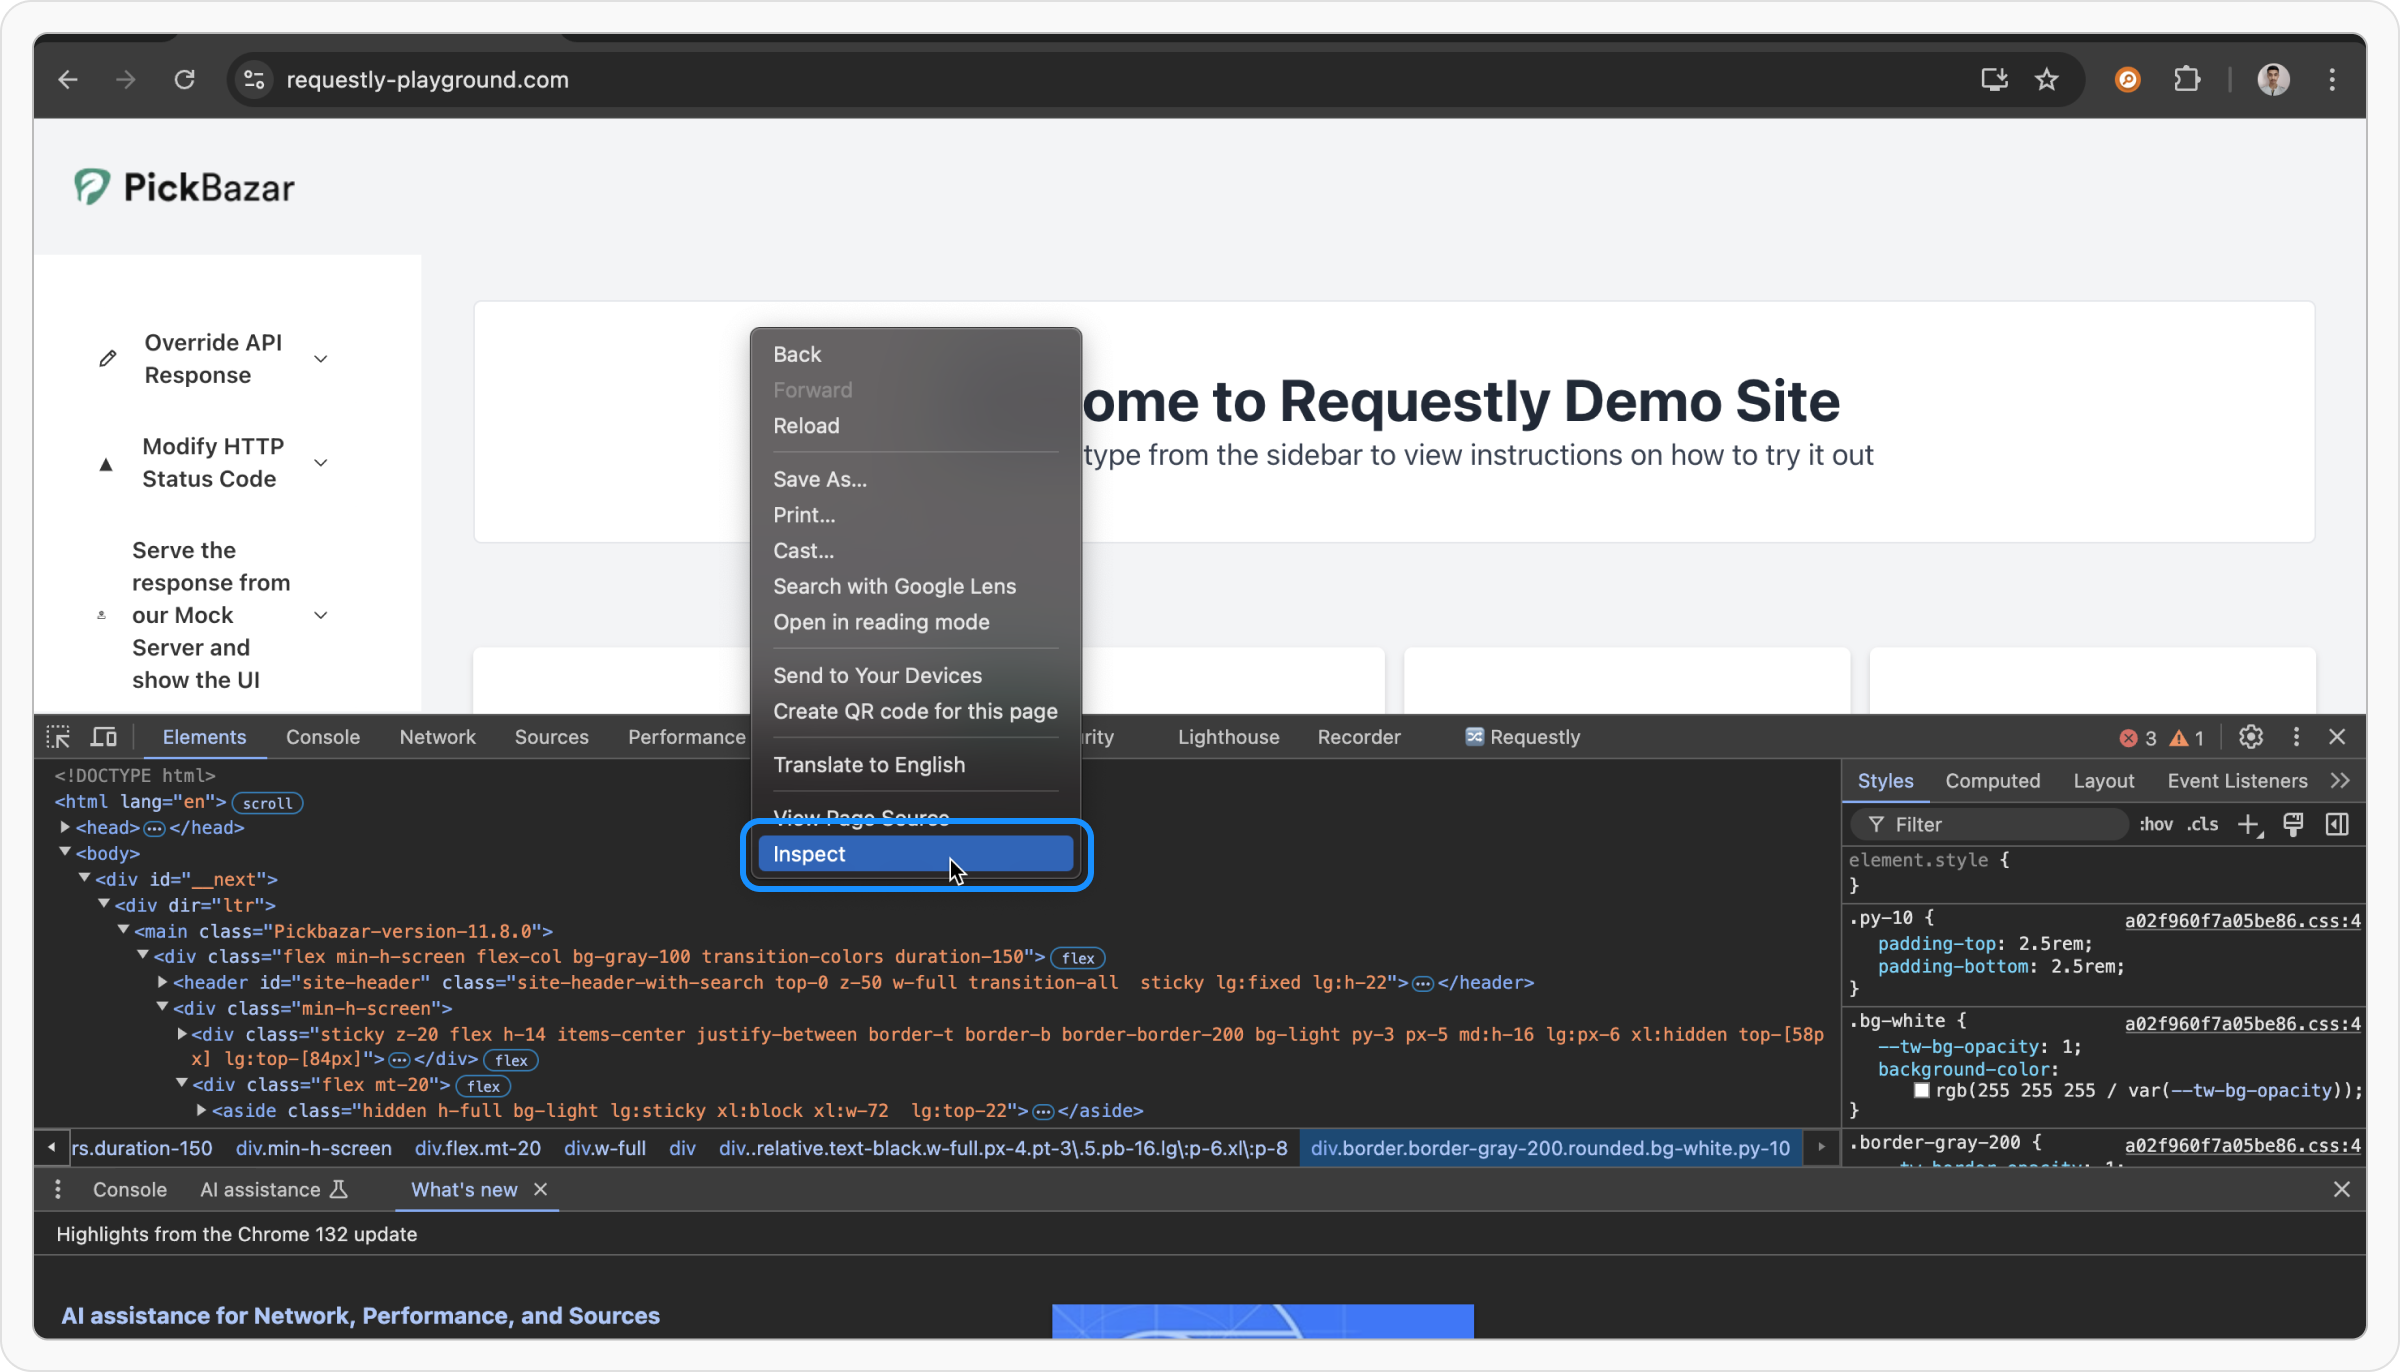This screenshot has height=1372, width=2400.
Task: Click Translate to English menu entry
Action: point(868,765)
